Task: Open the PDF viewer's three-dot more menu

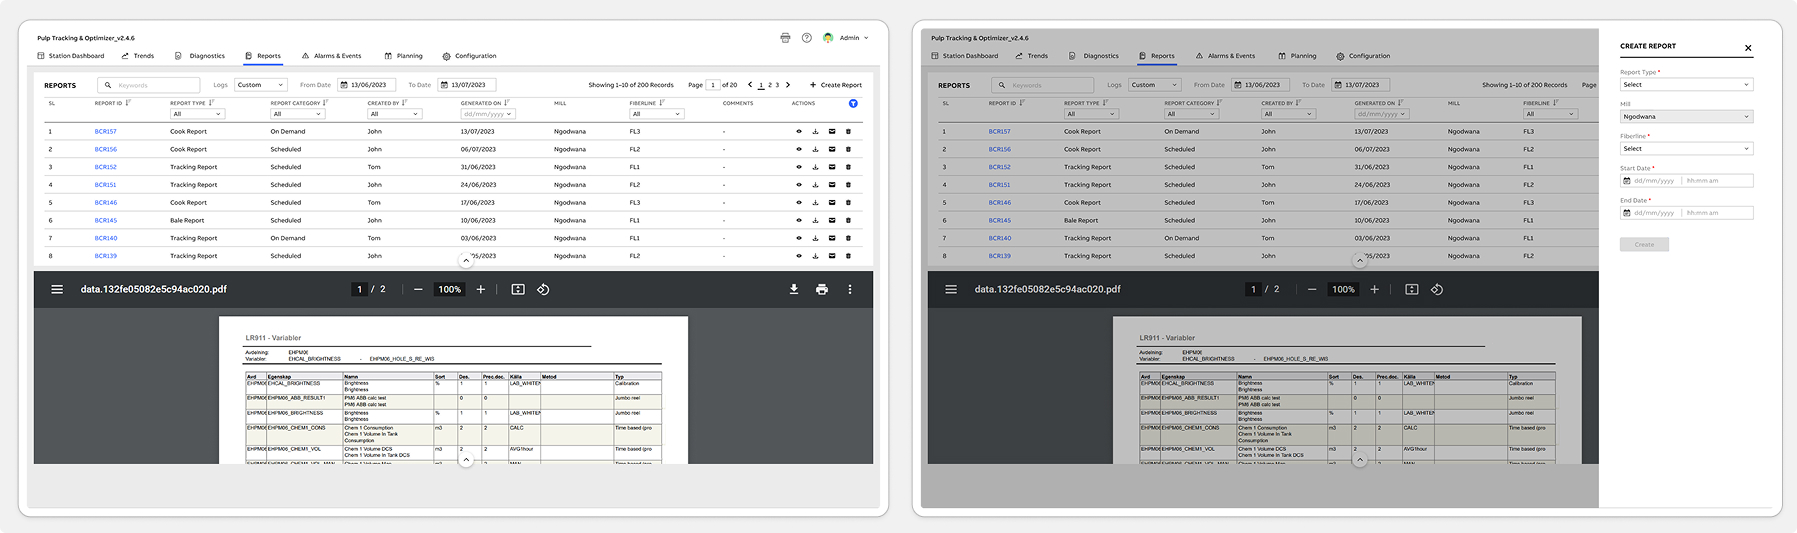Action: (850, 289)
